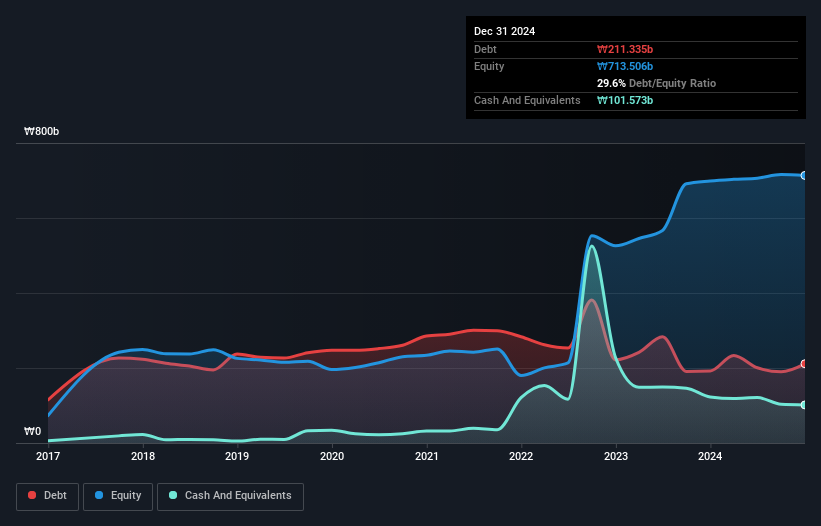Viewport: 821px width, 526px height.
Task: Click the Equity row label in tooltip
Action: 489,66
